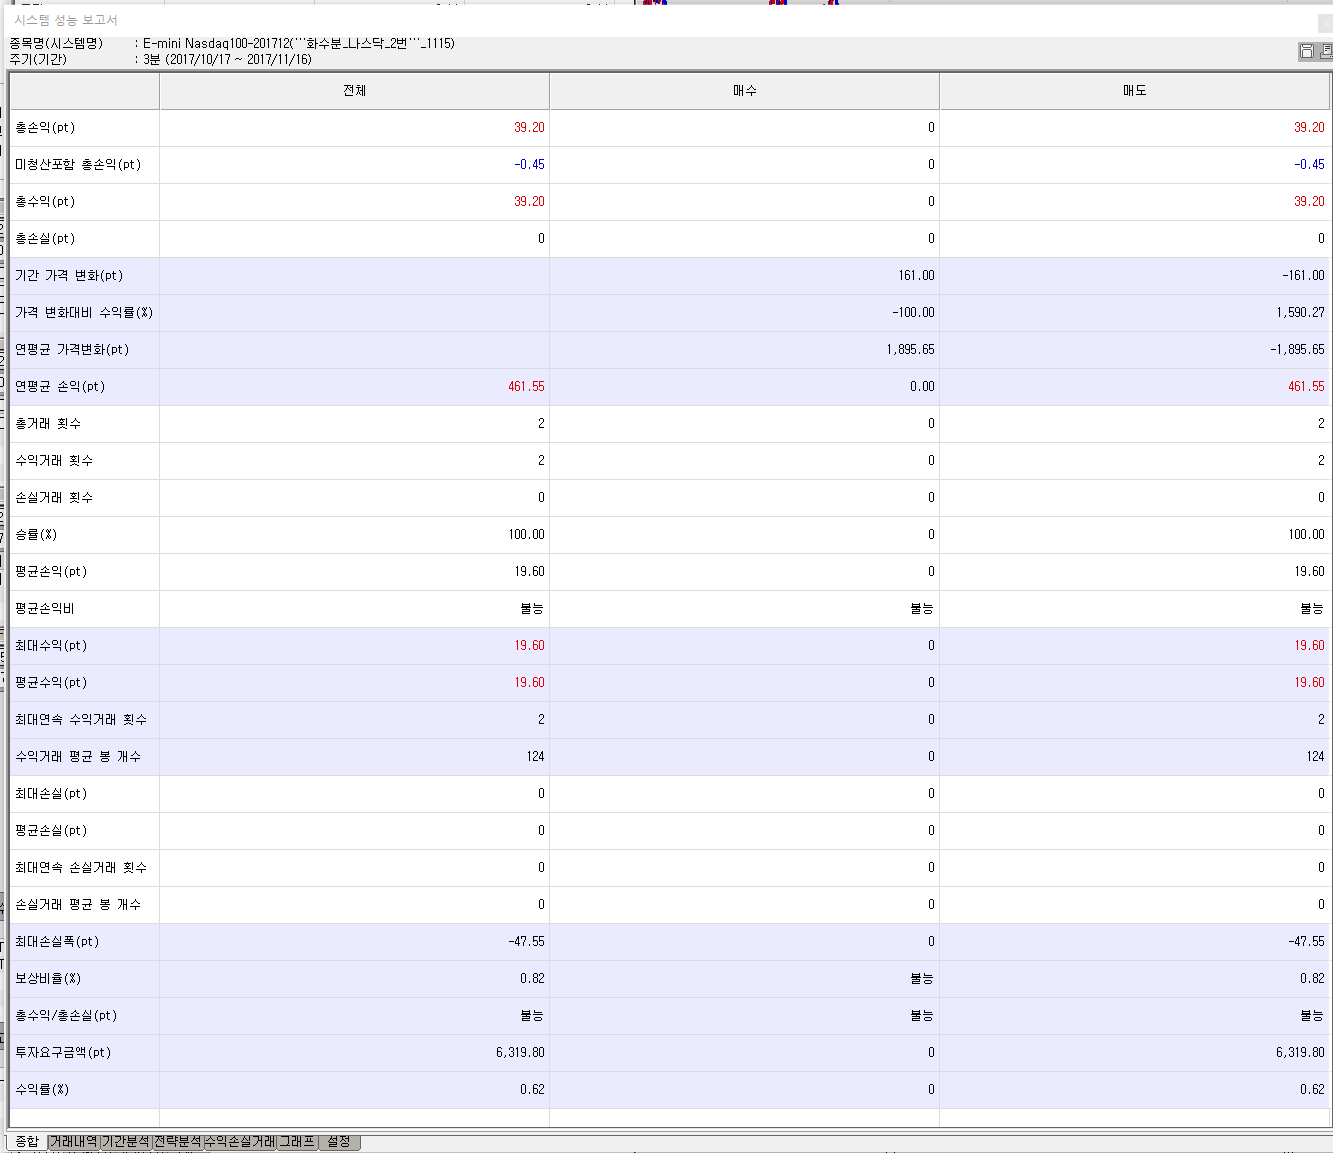Viewport: 1333px width, 1153px height.
Task: Click the 투자요구금액(pt) row label
Action: click(x=63, y=1053)
